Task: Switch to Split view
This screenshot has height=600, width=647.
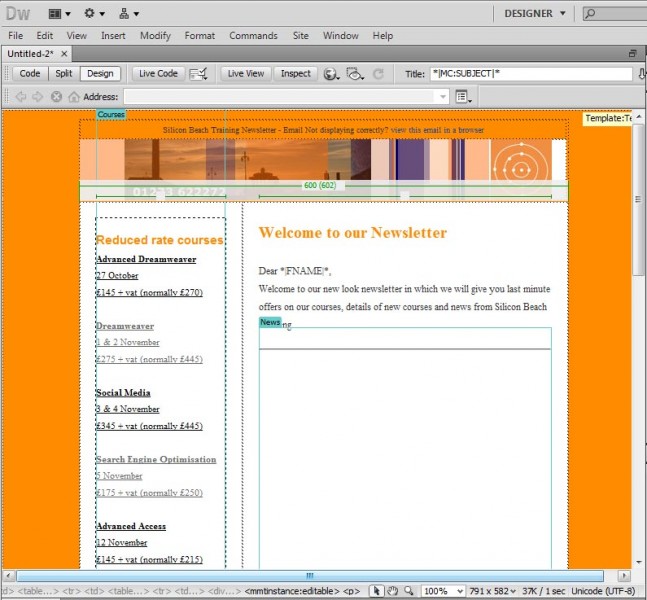Action: click(64, 74)
